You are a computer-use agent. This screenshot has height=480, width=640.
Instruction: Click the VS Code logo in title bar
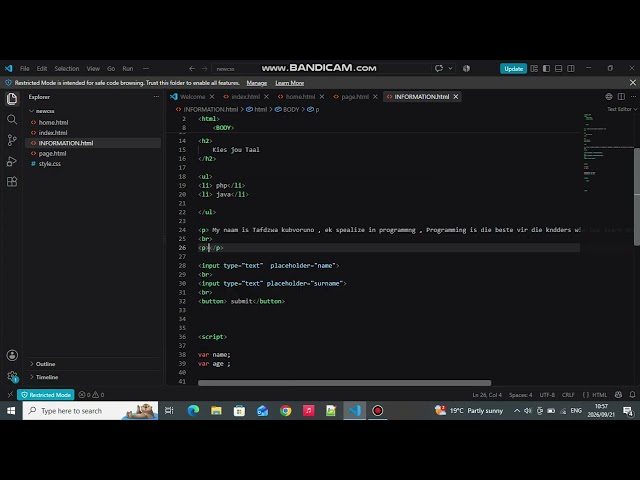(9, 69)
